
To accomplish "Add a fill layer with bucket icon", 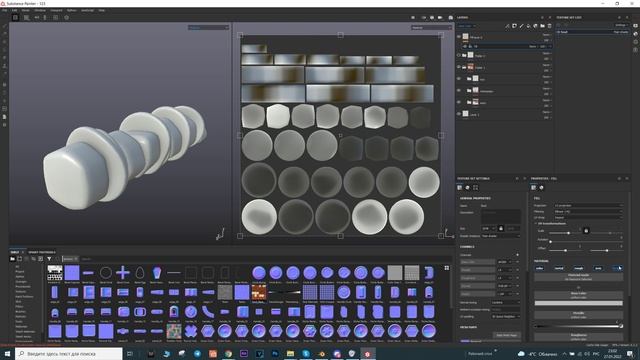I will [x=528, y=26].
